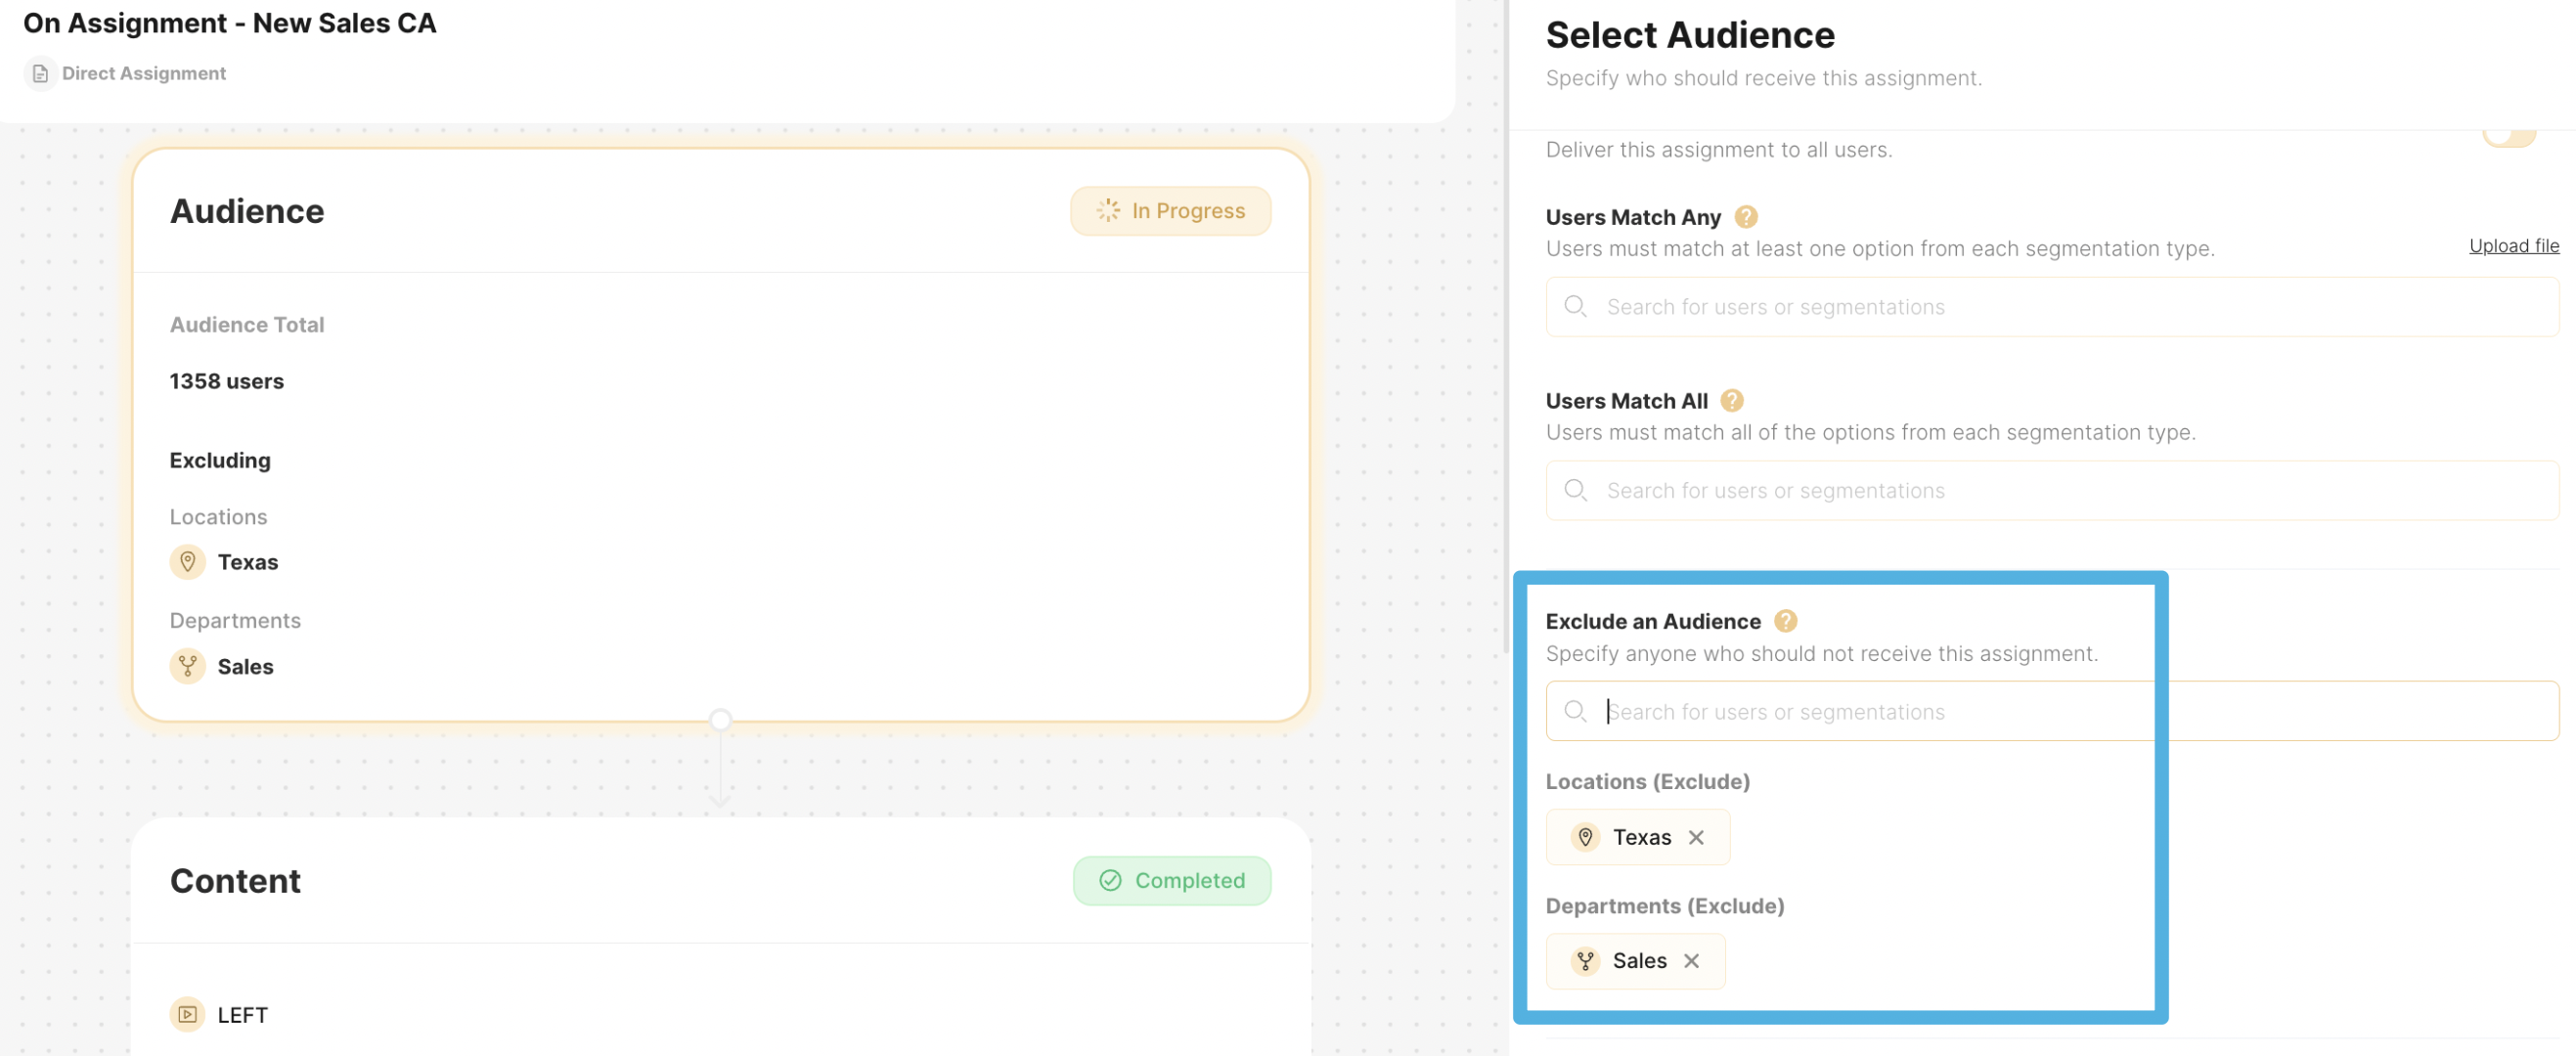Screen dimensions: 2576x1056
Task: Click search icon in Users Match All field
Action: click(x=1575, y=490)
